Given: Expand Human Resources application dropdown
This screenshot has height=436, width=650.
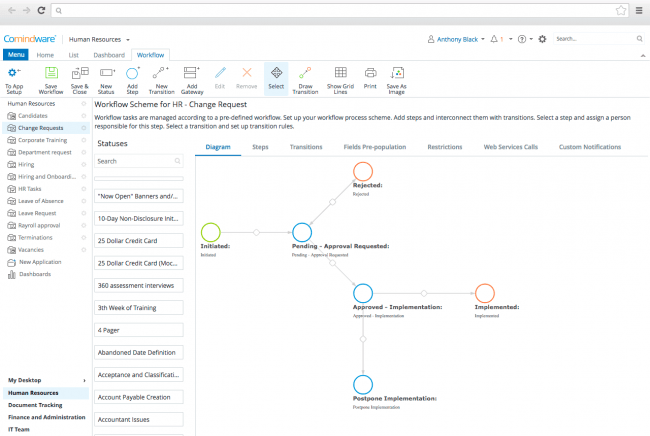Looking at the screenshot, I should pyautogui.click(x=128, y=40).
